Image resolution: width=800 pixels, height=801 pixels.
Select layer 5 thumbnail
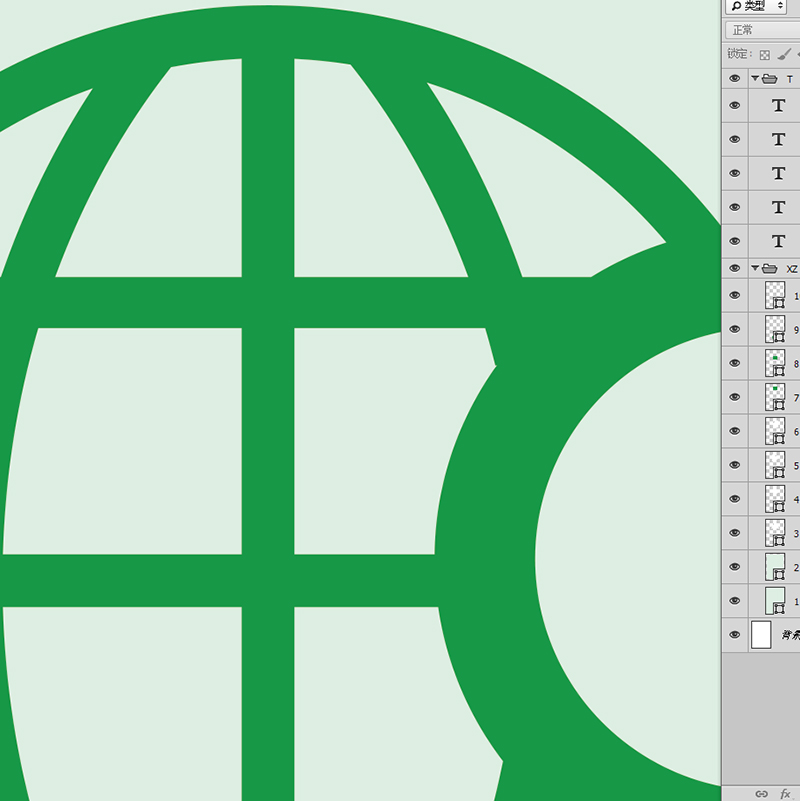click(775, 465)
